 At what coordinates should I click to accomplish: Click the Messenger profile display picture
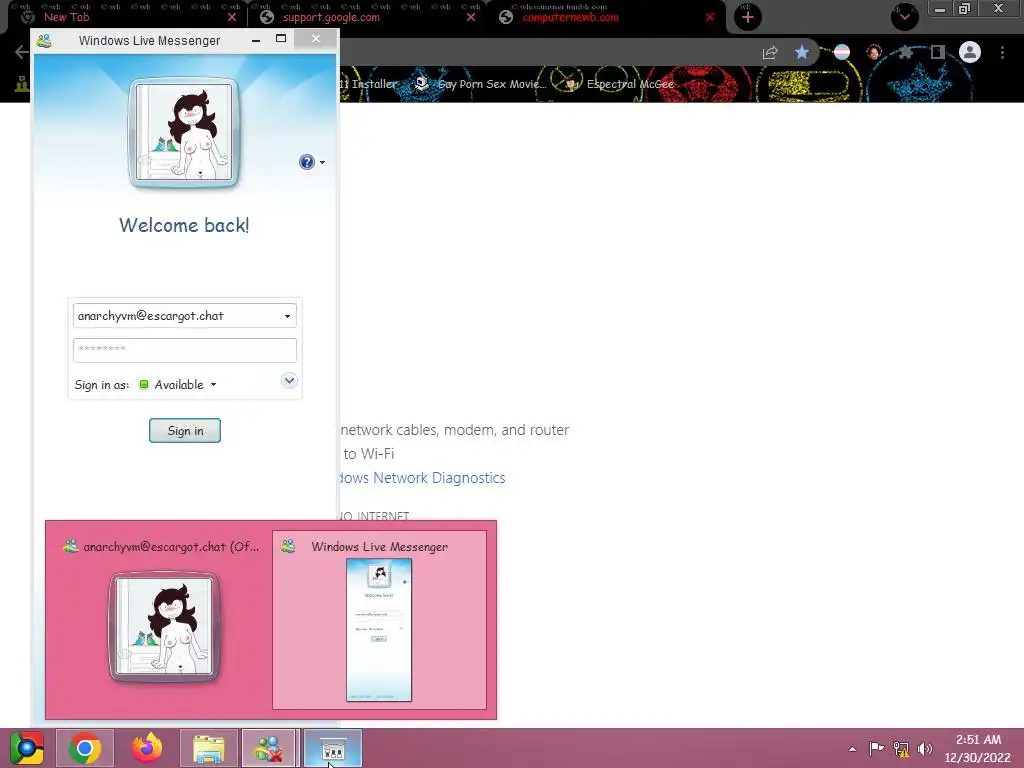[184, 133]
